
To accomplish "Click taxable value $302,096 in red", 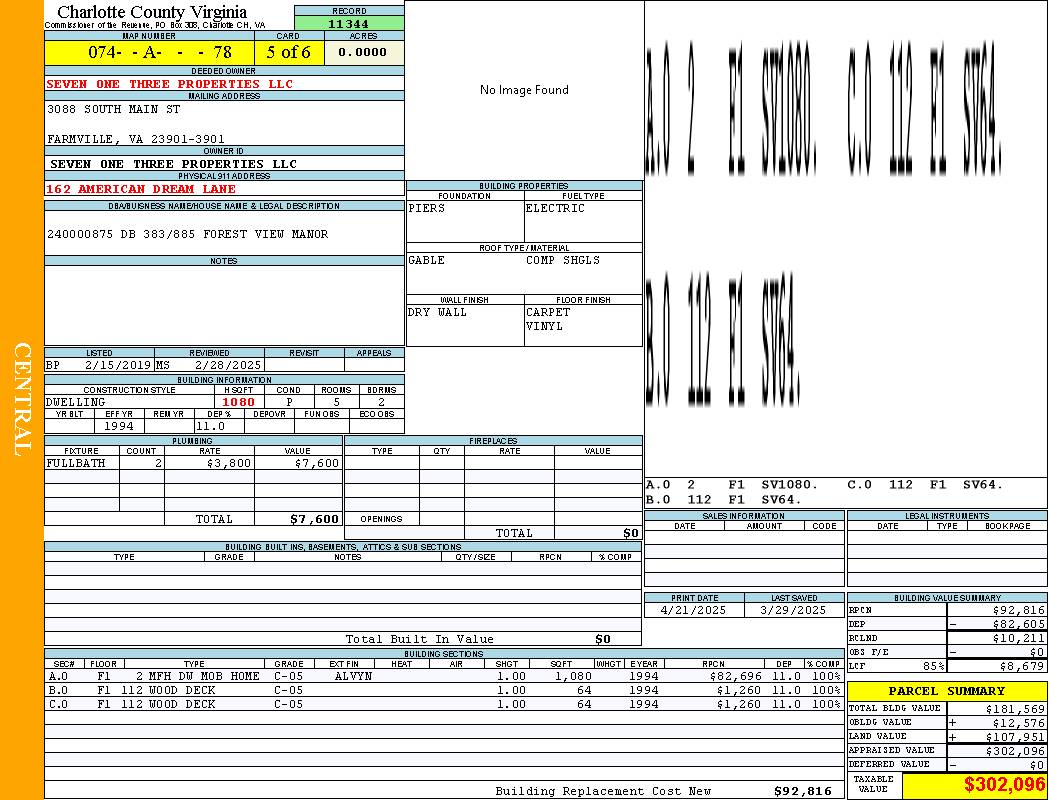I will click(1004, 785).
